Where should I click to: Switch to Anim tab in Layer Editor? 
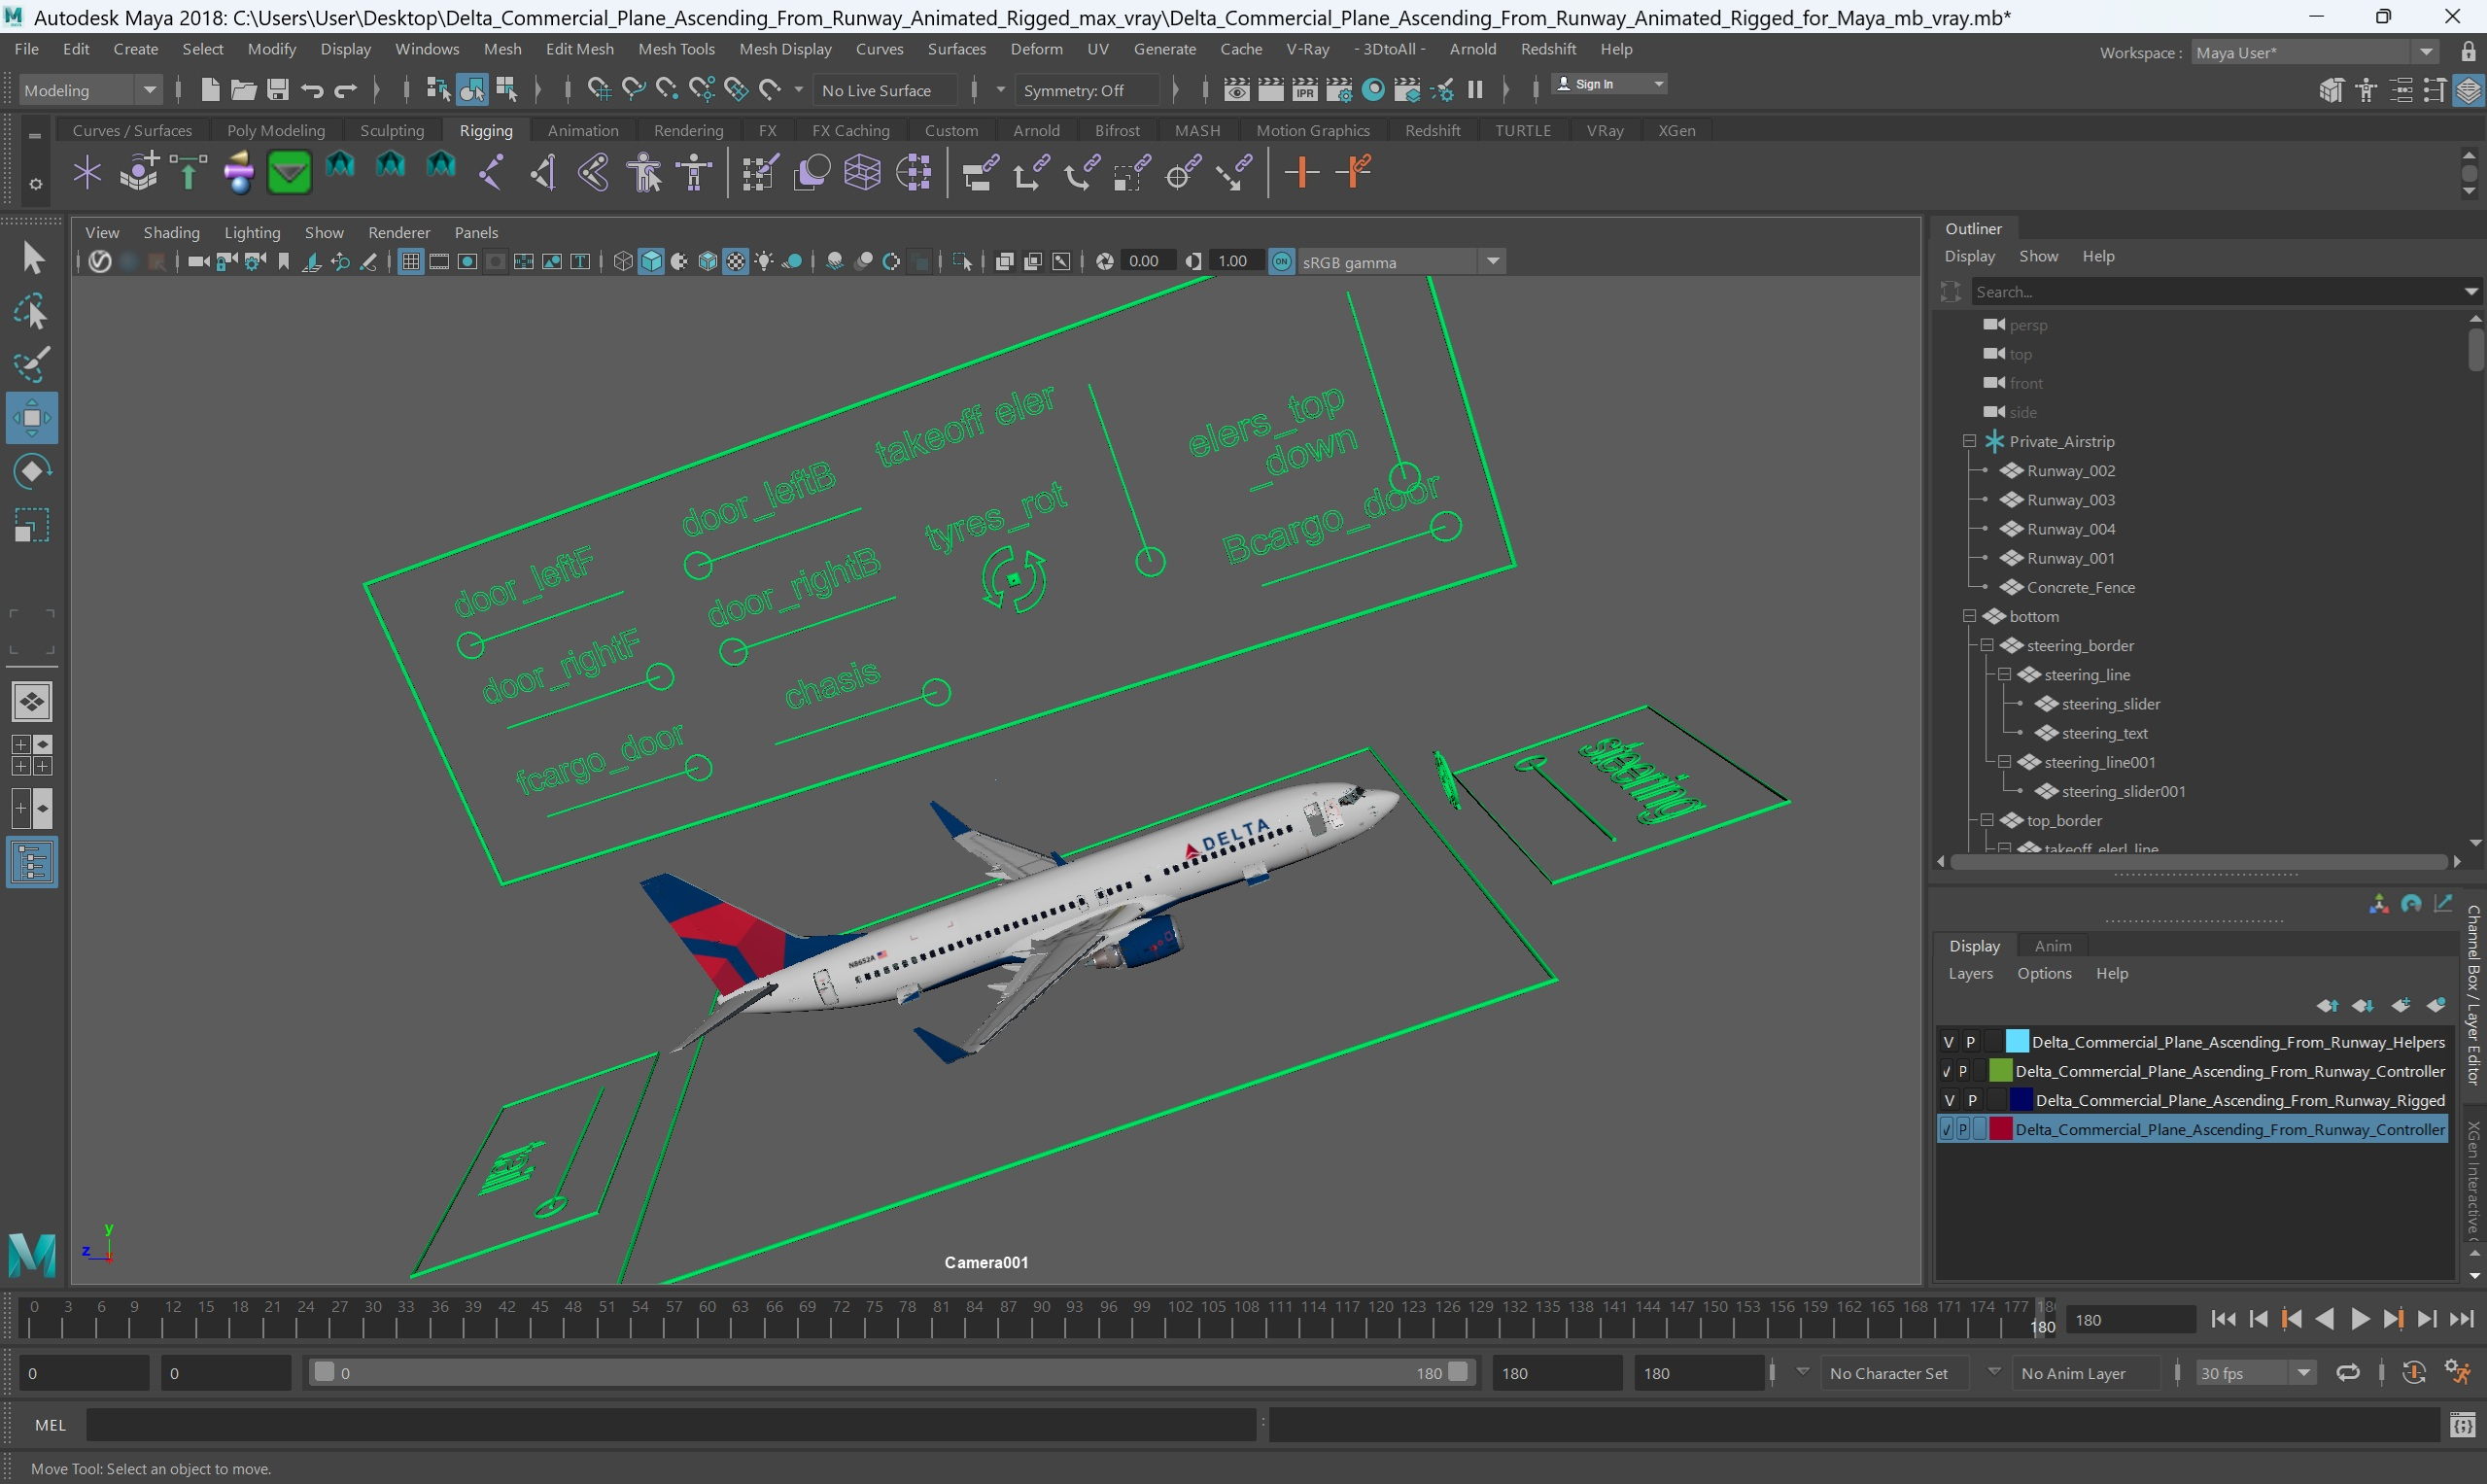(2053, 945)
